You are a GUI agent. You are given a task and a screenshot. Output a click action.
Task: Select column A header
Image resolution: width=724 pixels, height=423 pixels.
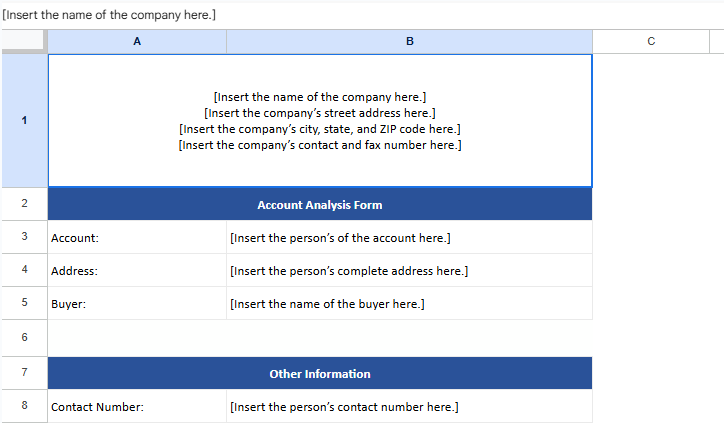pyautogui.click(x=137, y=41)
